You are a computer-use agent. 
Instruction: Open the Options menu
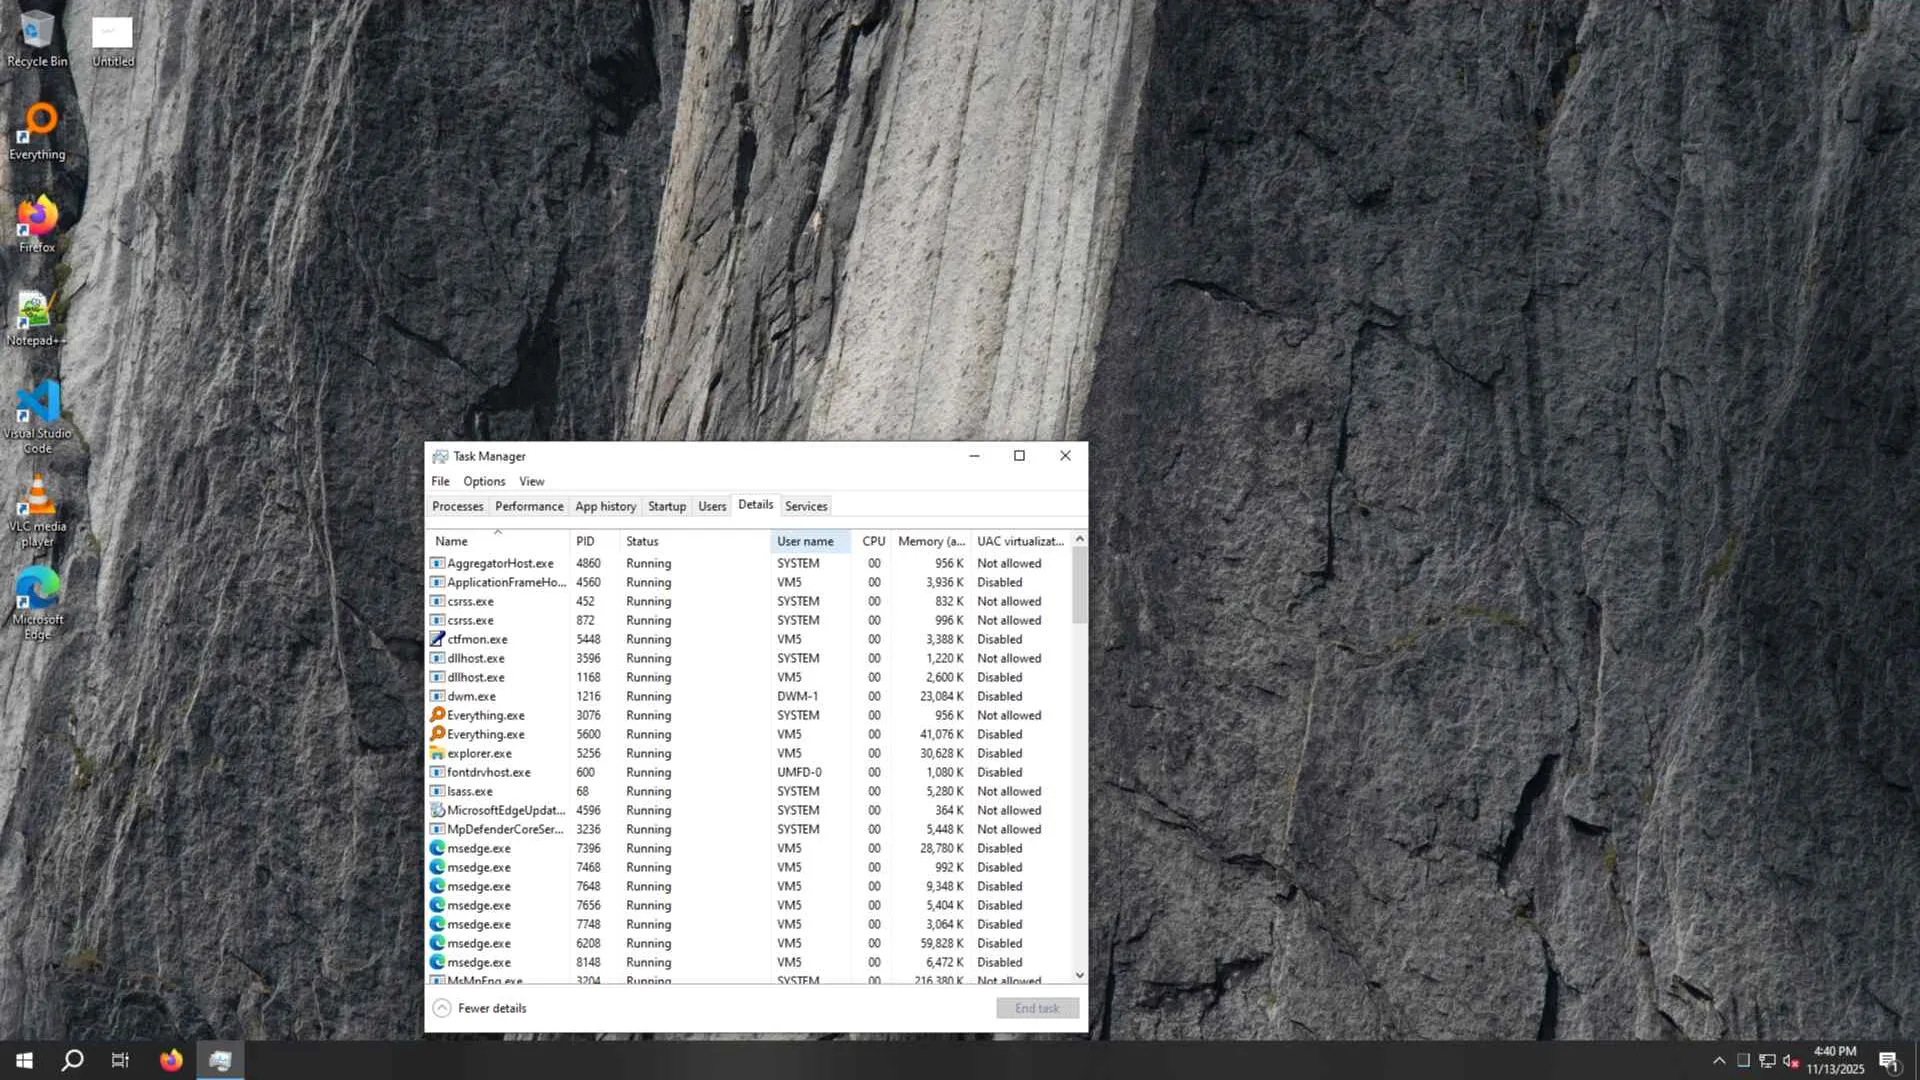click(x=484, y=481)
